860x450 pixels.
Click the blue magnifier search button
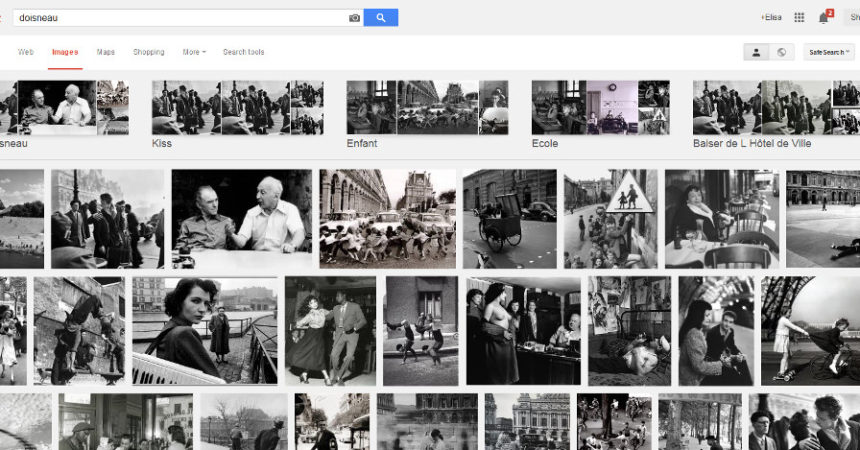381,18
